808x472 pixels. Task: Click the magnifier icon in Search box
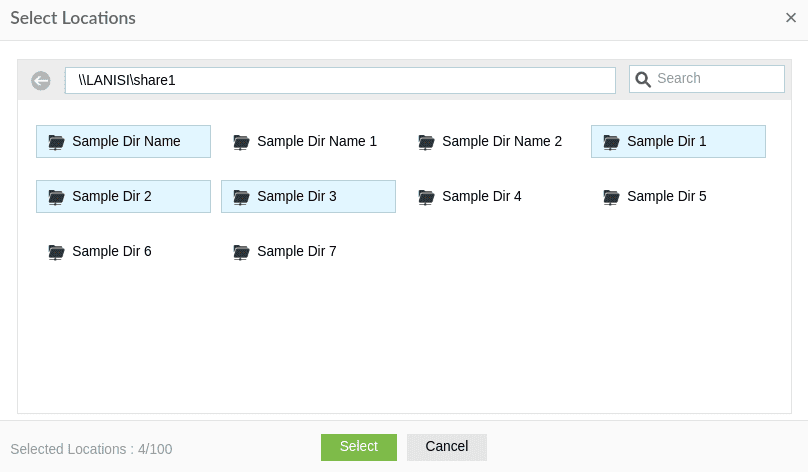pyautogui.click(x=643, y=79)
